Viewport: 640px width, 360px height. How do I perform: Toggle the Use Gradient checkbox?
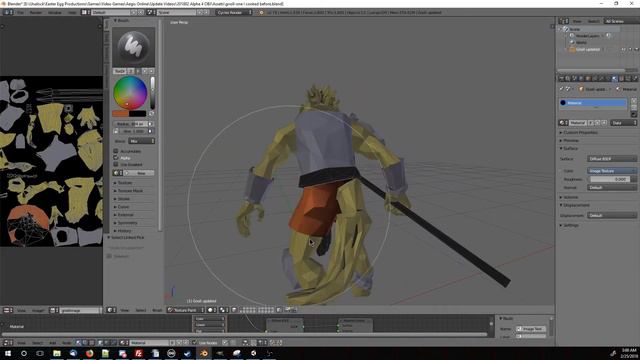point(116,164)
